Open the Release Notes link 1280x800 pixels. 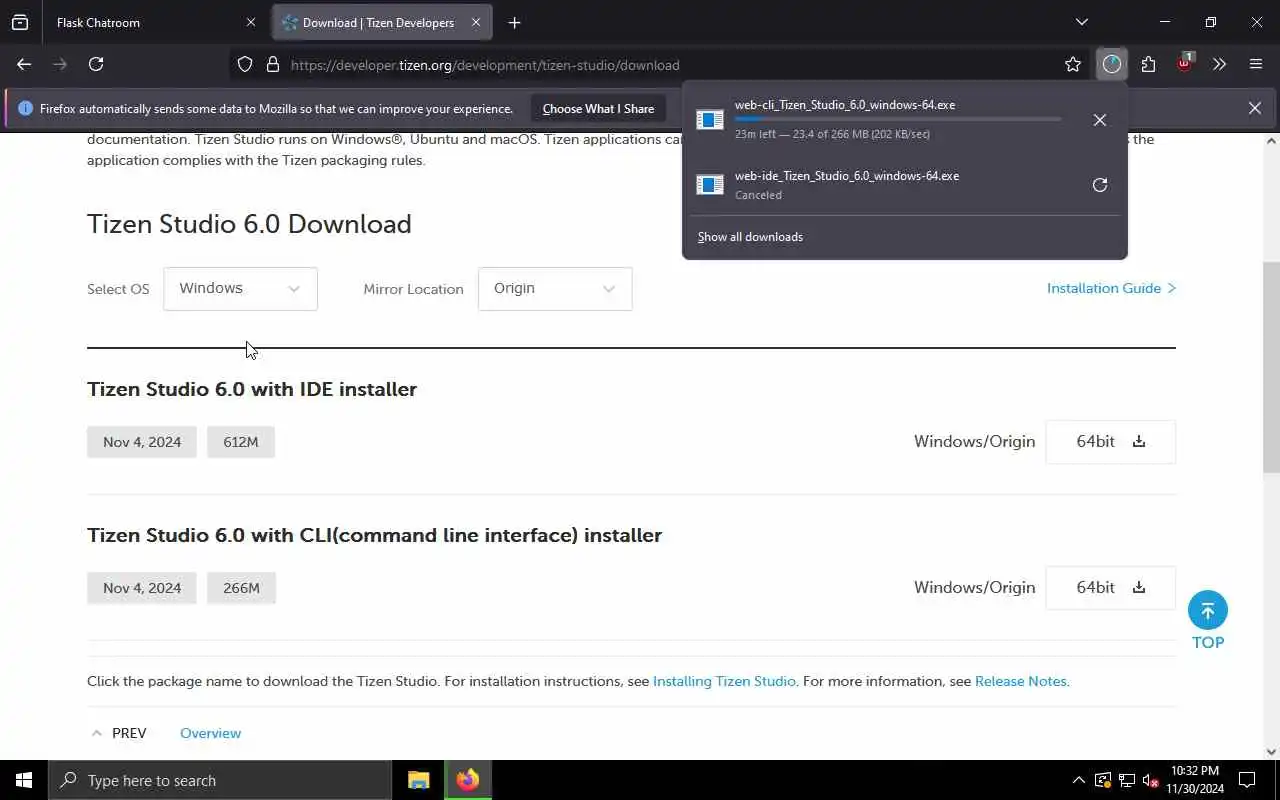pos(1020,681)
